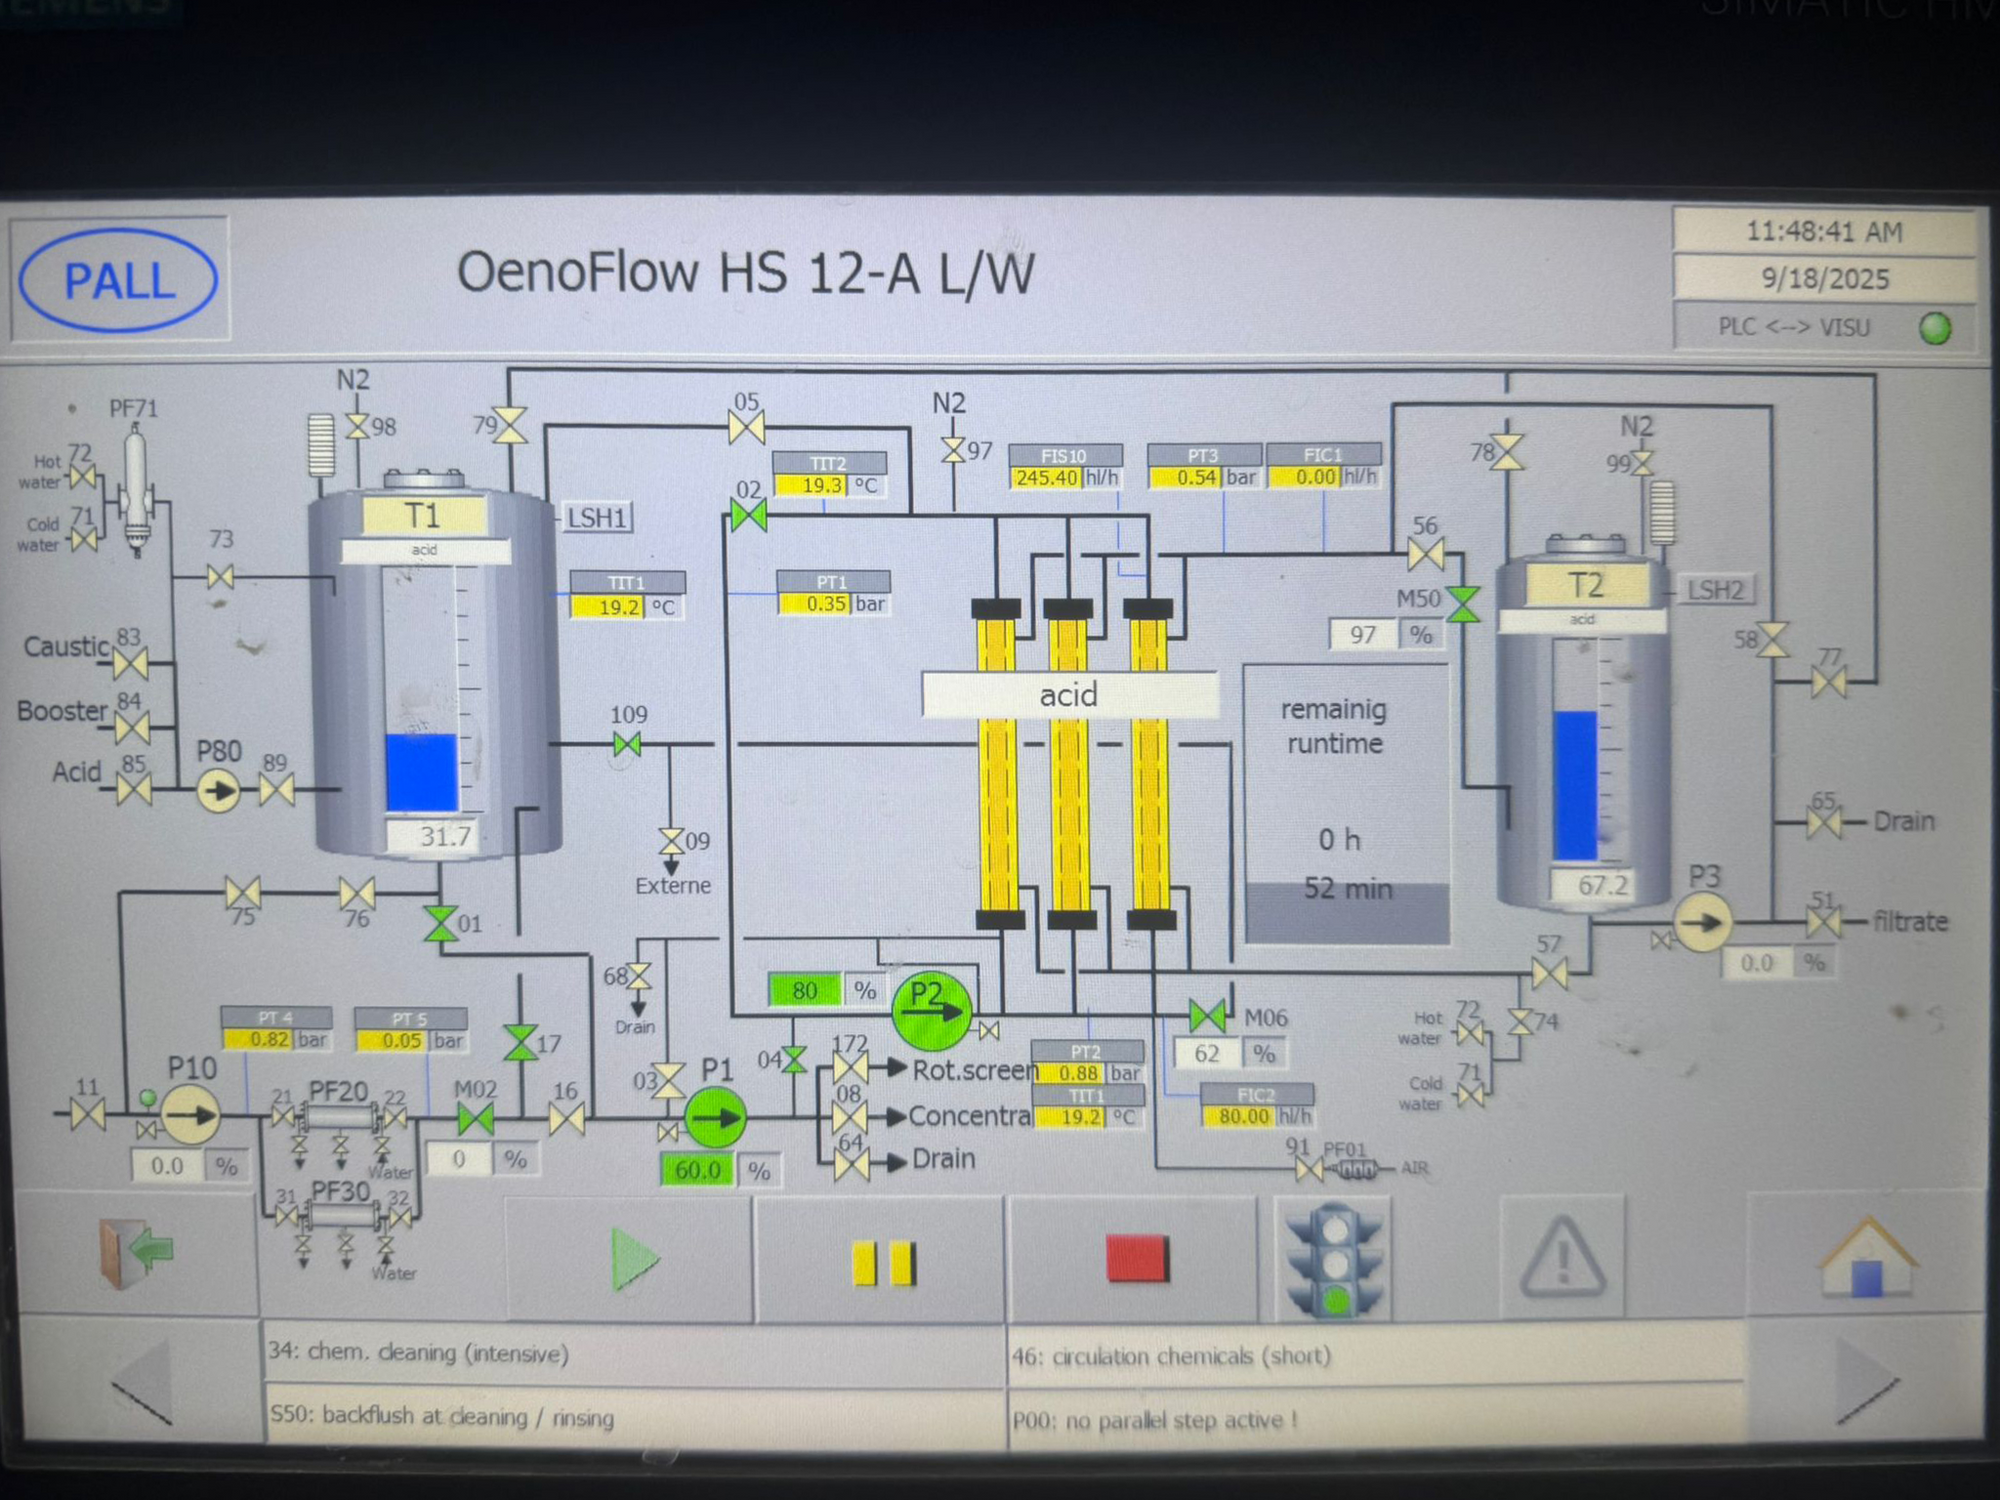Image resolution: width=2000 pixels, height=1500 pixels.
Task: Go to the home screen
Action: pyautogui.click(x=1866, y=1258)
